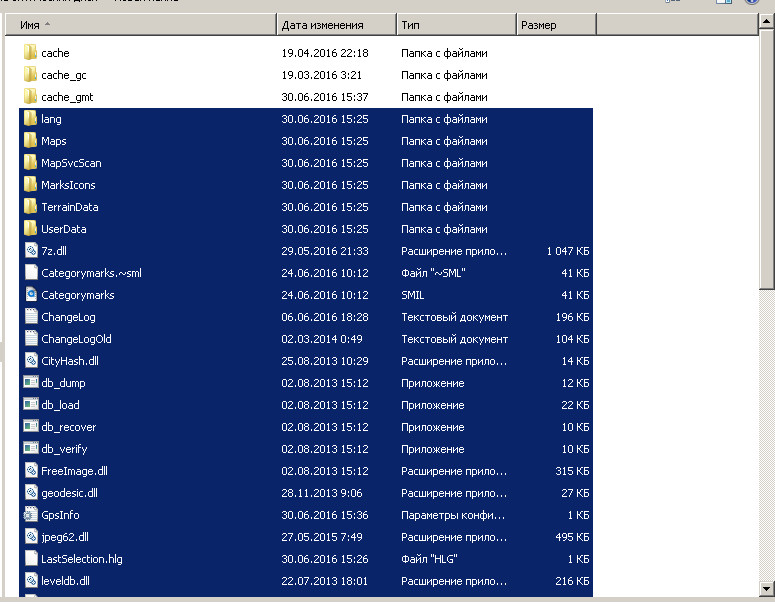The height and width of the screenshot is (611, 775).
Task: Select the 7z.dll file icon
Action: [30, 251]
